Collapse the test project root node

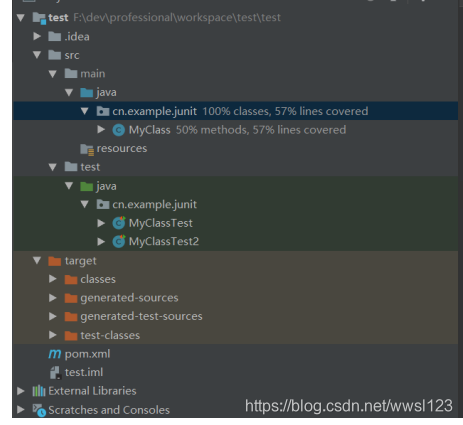(21, 18)
